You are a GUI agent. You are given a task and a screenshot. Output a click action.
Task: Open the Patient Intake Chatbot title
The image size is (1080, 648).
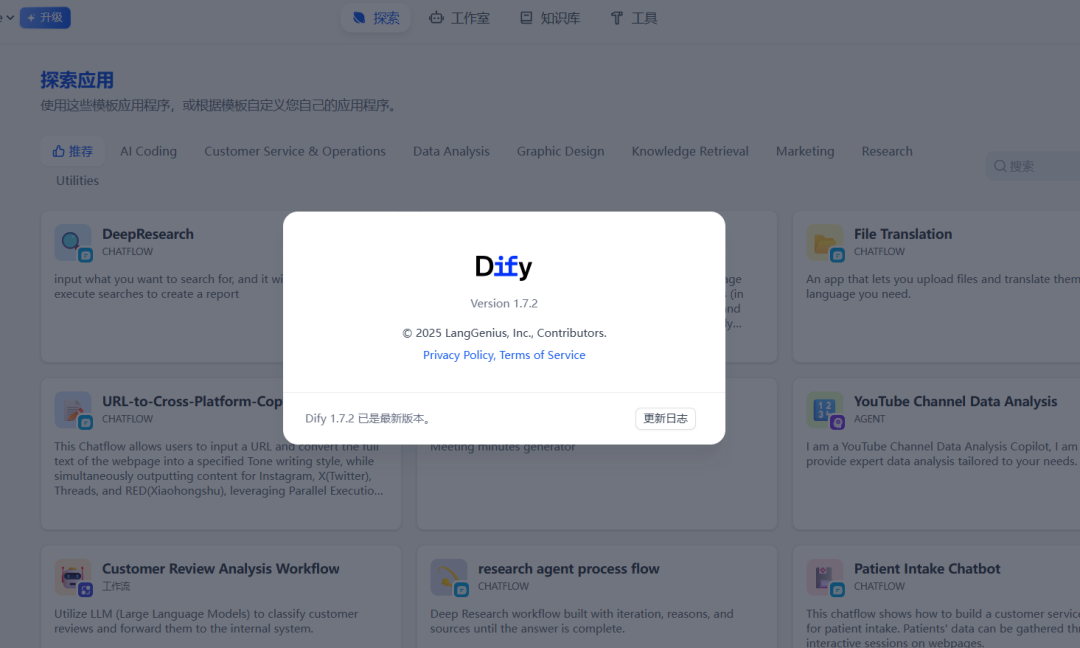(x=927, y=569)
